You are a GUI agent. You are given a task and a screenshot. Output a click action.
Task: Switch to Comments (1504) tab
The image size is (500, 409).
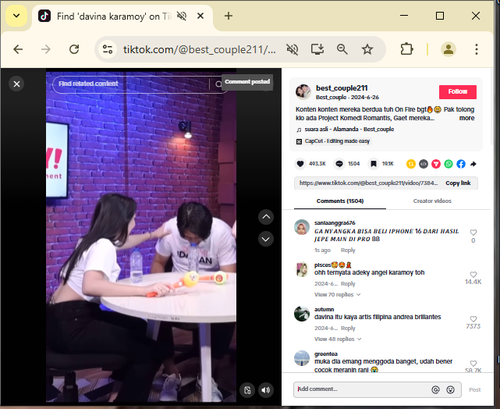(340, 201)
